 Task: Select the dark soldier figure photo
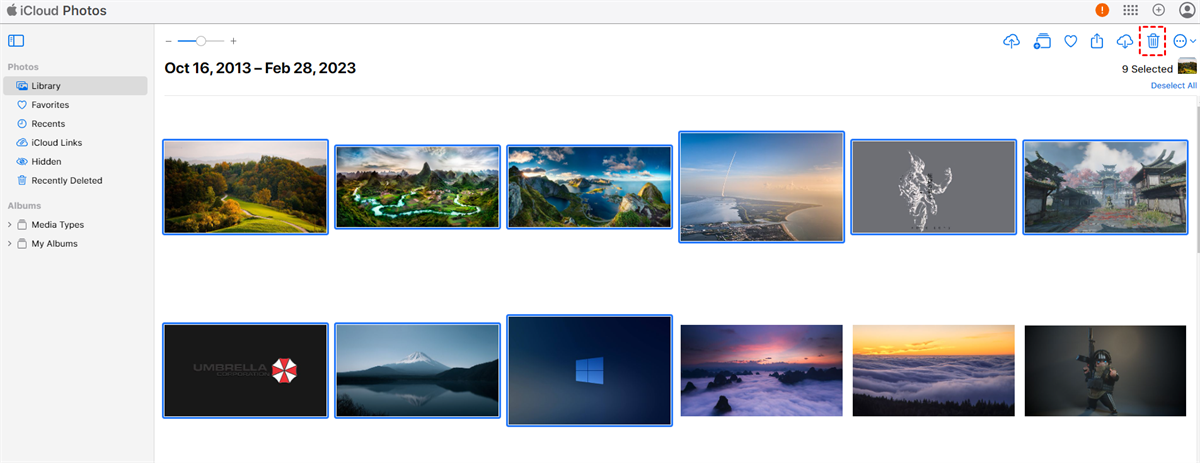coord(1106,371)
